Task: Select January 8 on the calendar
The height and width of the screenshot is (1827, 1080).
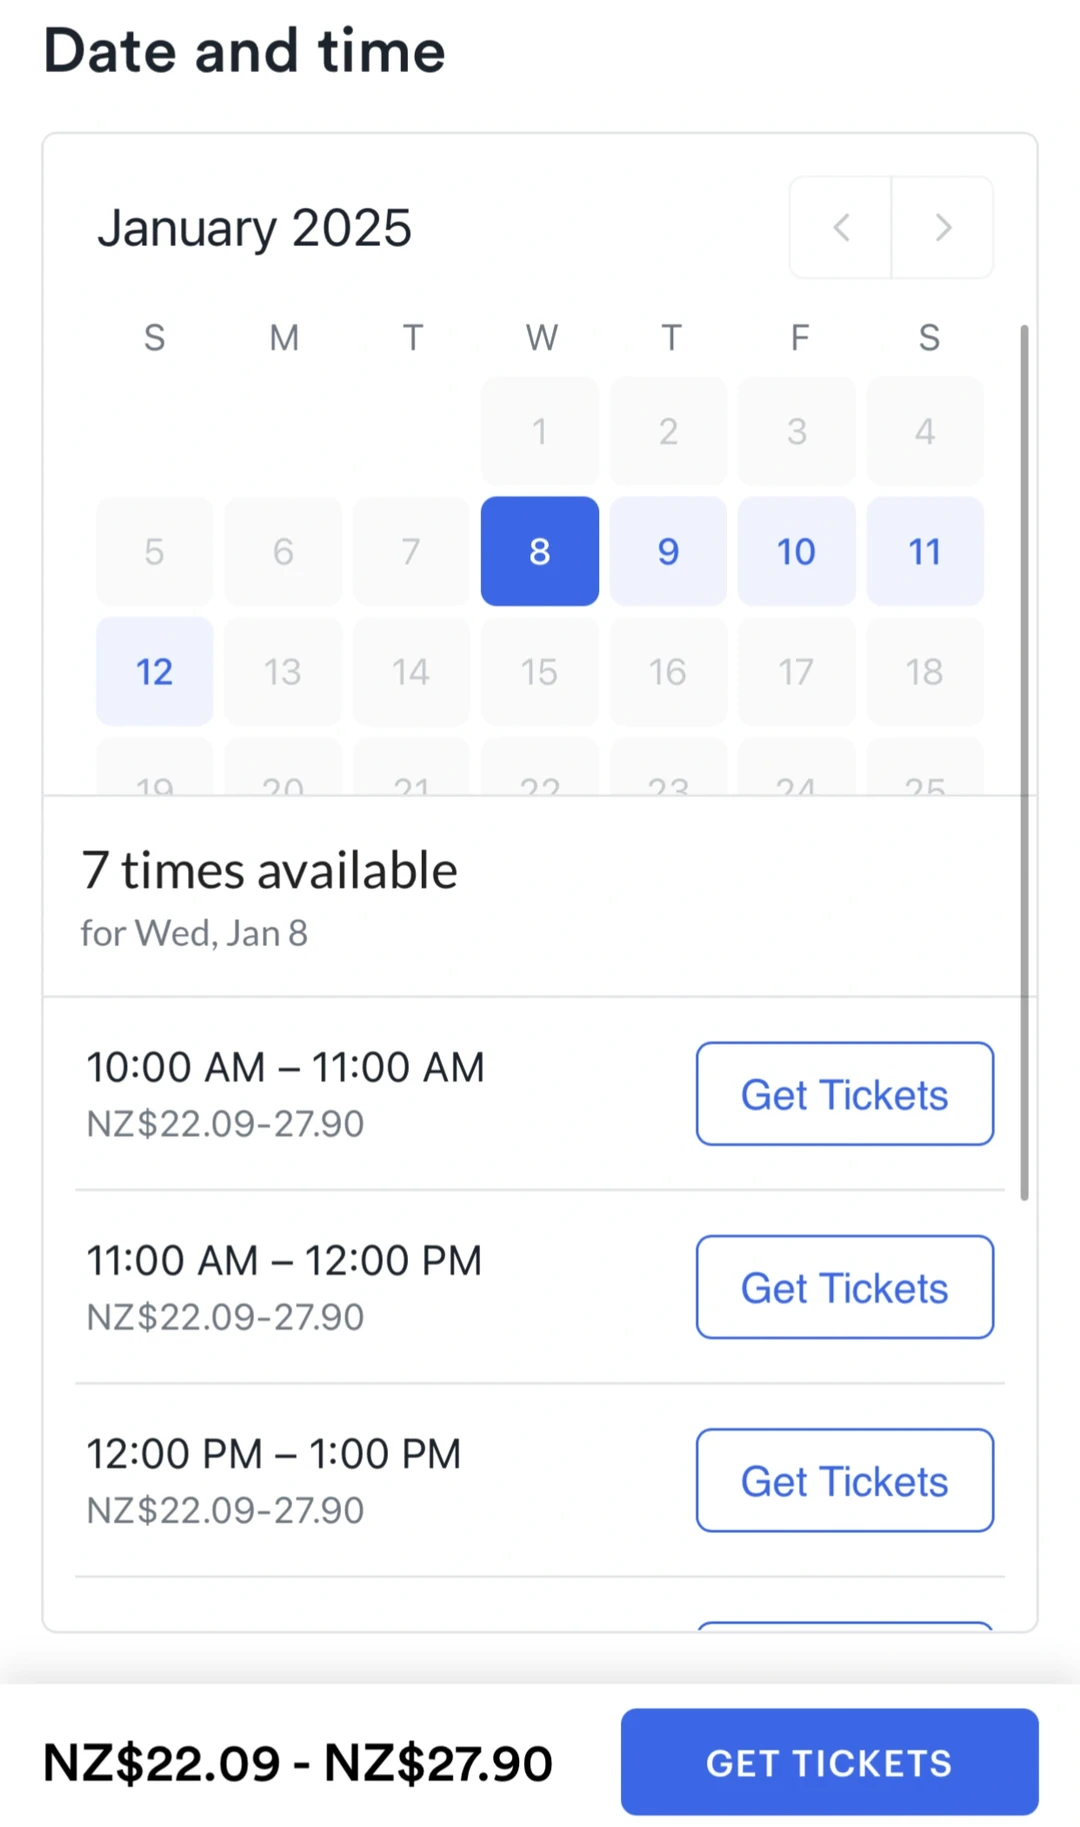Action: coord(540,551)
